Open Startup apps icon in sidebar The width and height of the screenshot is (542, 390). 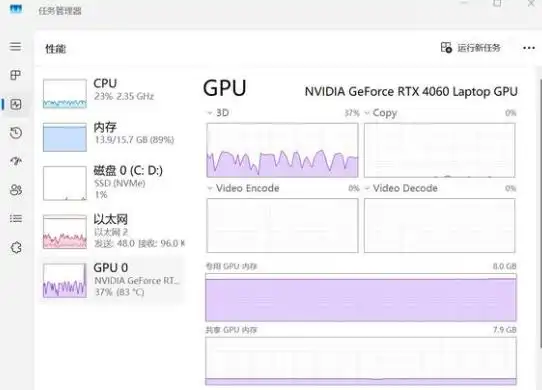coord(16,161)
